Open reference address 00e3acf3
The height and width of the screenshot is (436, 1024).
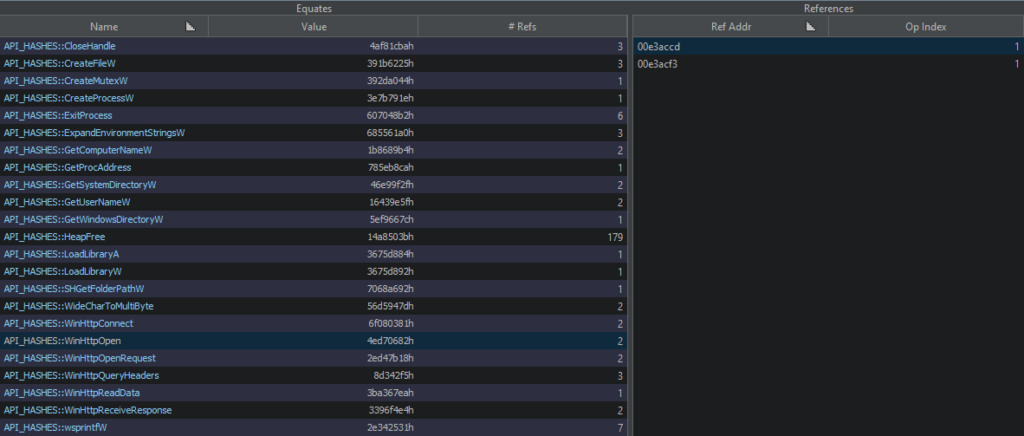(x=658, y=64)
